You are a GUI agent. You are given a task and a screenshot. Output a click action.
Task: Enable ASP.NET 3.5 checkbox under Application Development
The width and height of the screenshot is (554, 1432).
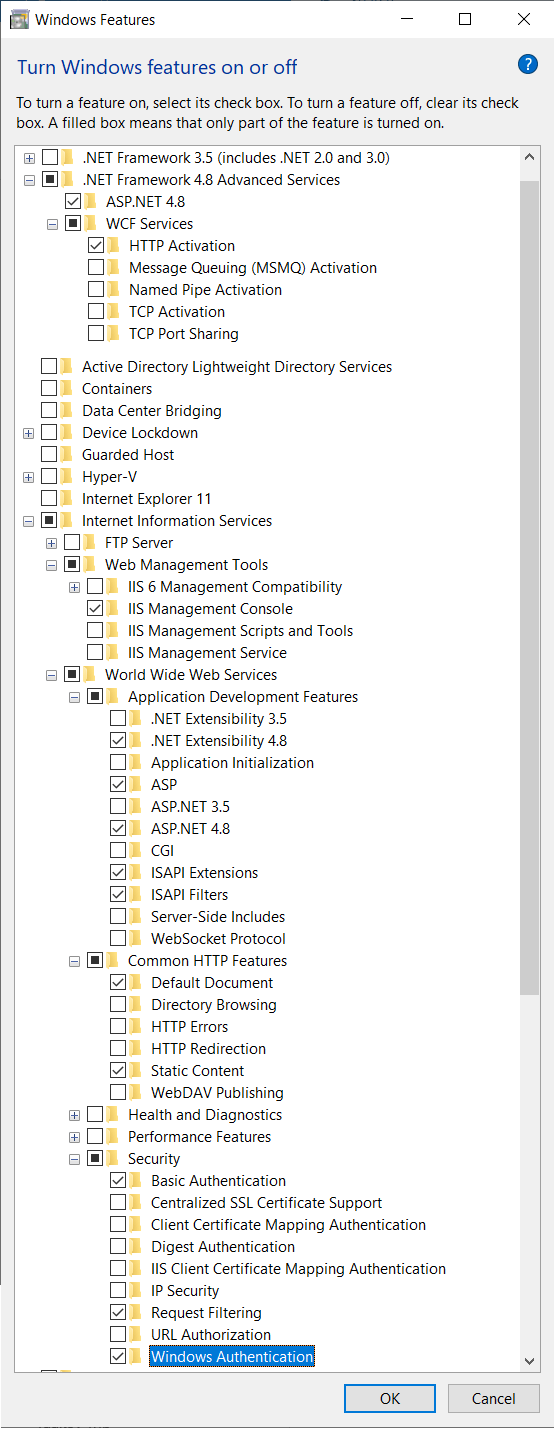pyautogui.click(x=118, y=807)
